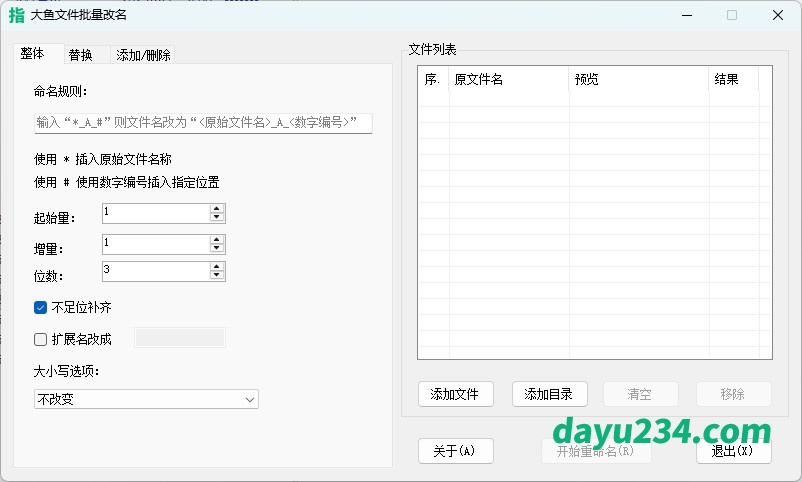Click the 退出(X) button
Screen dimensions: 802x482
click(x=733, y=451)
